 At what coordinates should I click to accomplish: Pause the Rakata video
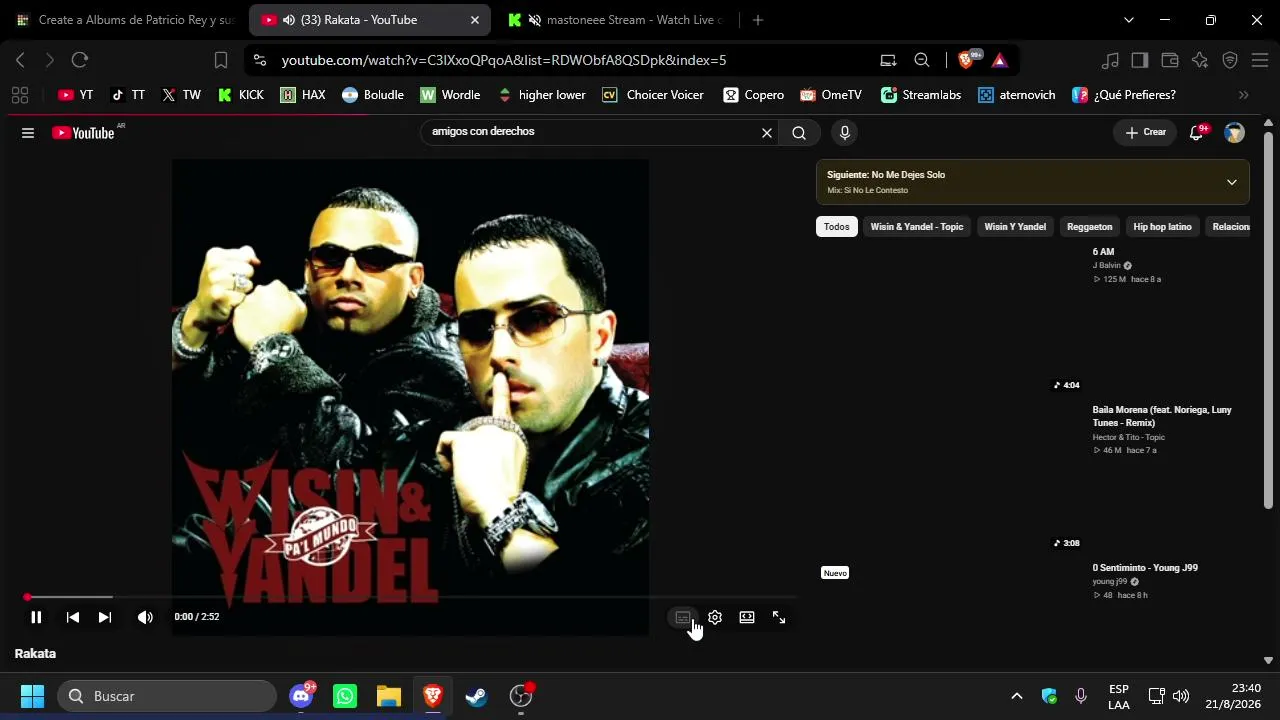(36, 617)
